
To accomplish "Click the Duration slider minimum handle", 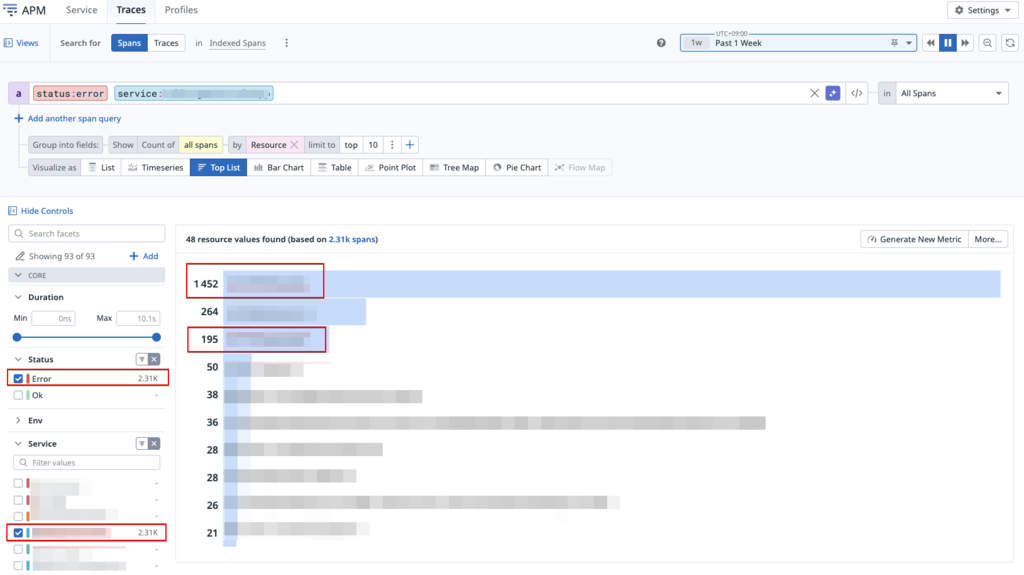I will (x=17, y=338).
